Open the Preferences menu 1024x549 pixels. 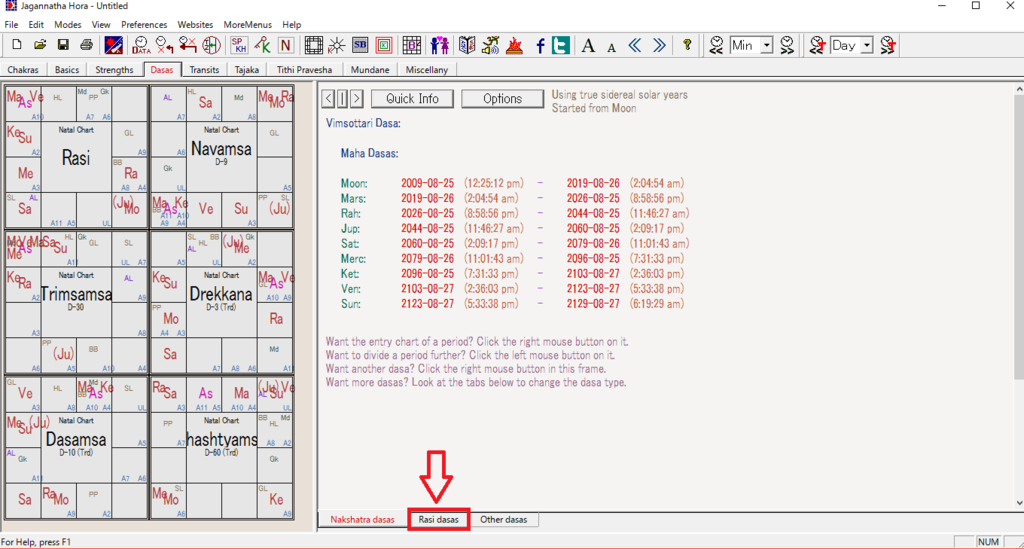coord(144,24)
